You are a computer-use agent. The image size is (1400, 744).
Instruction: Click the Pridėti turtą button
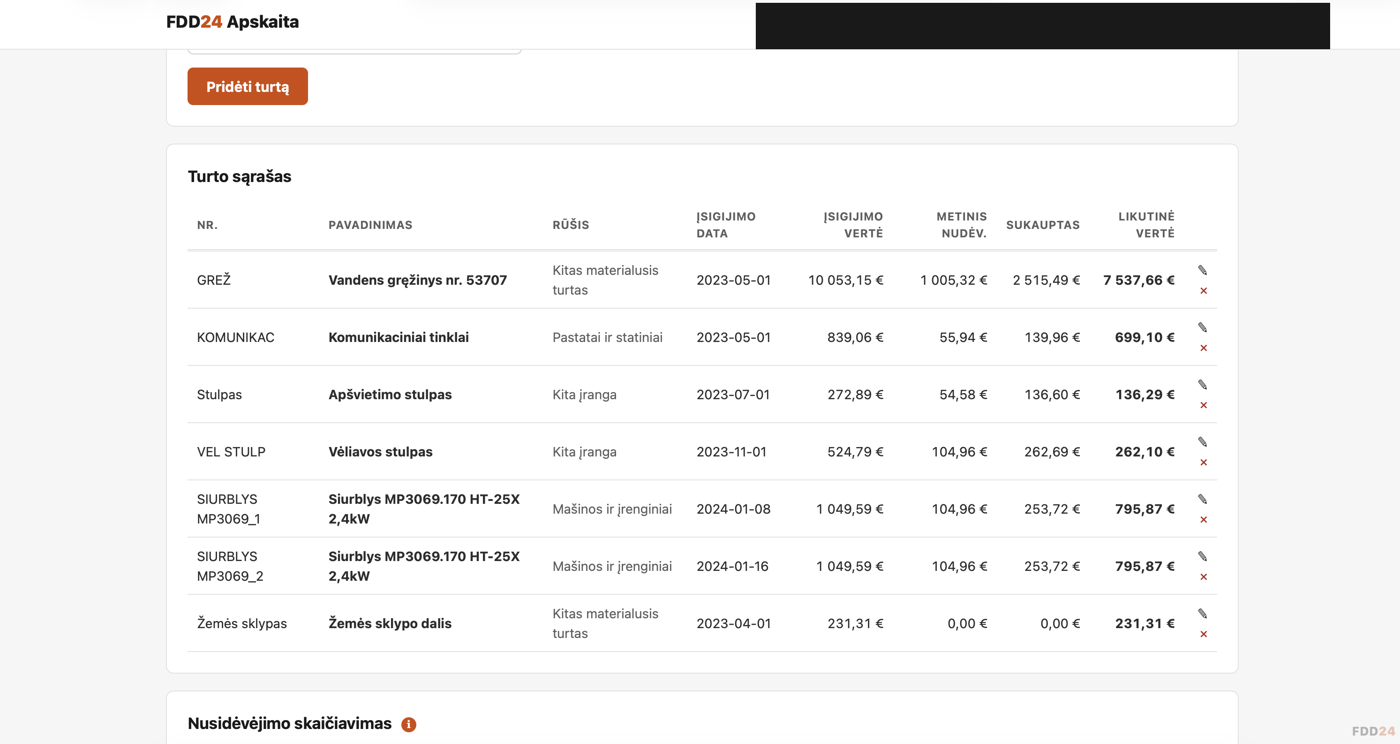click(x=248, y=87)
